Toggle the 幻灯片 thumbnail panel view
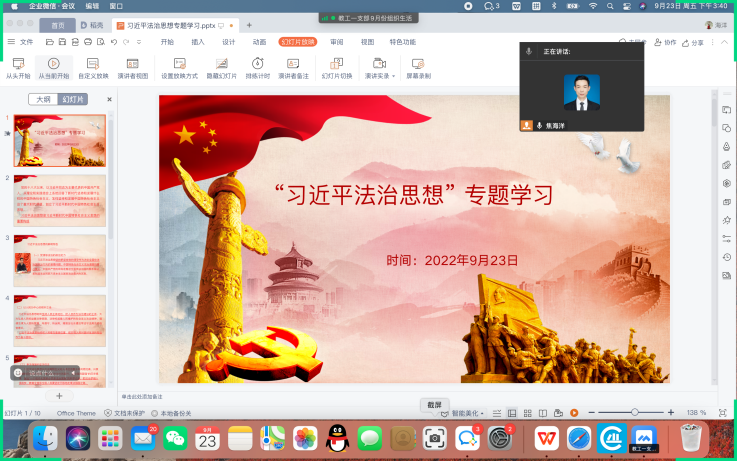This screenshot has width=737, height=461. [x=72, y=100]
